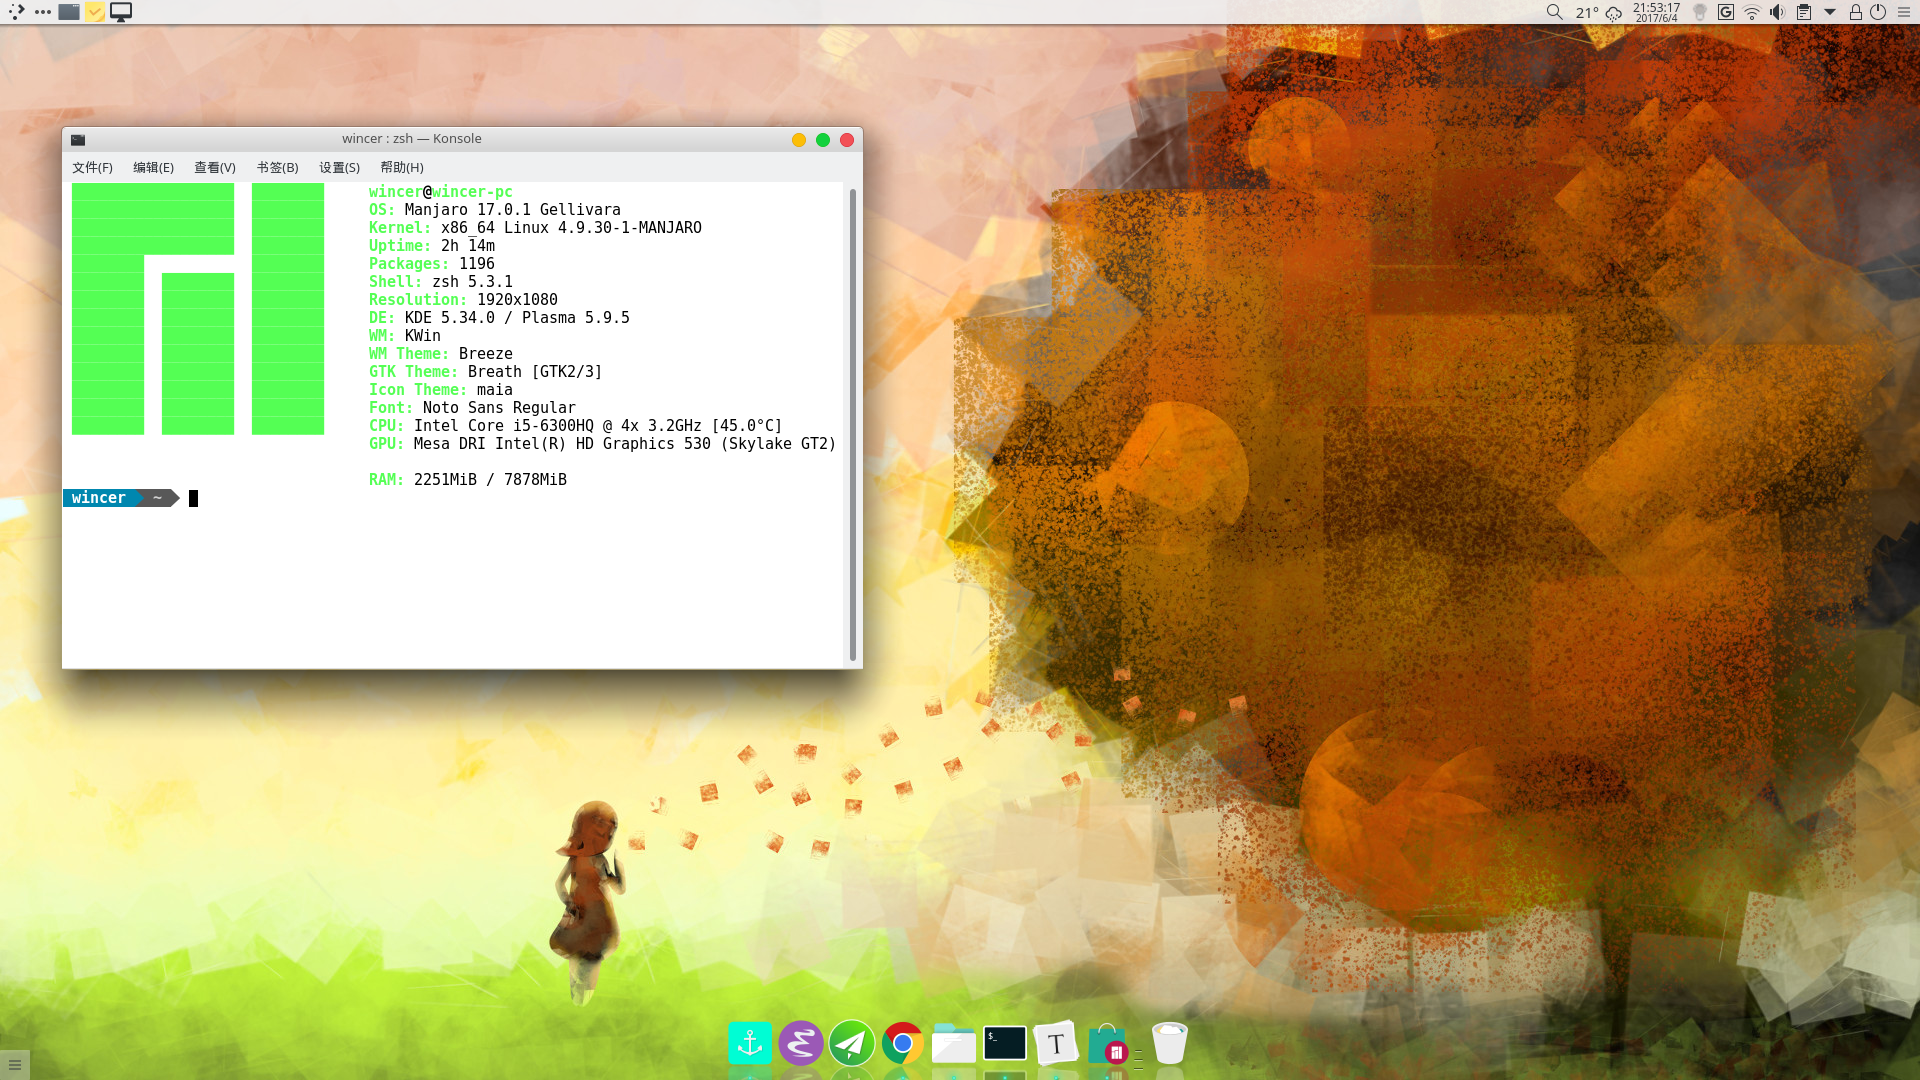Viewport: 1920px width, 1080px height.
Task: Open the 文件(F) menu in Konsole
Action: point(92,167)
